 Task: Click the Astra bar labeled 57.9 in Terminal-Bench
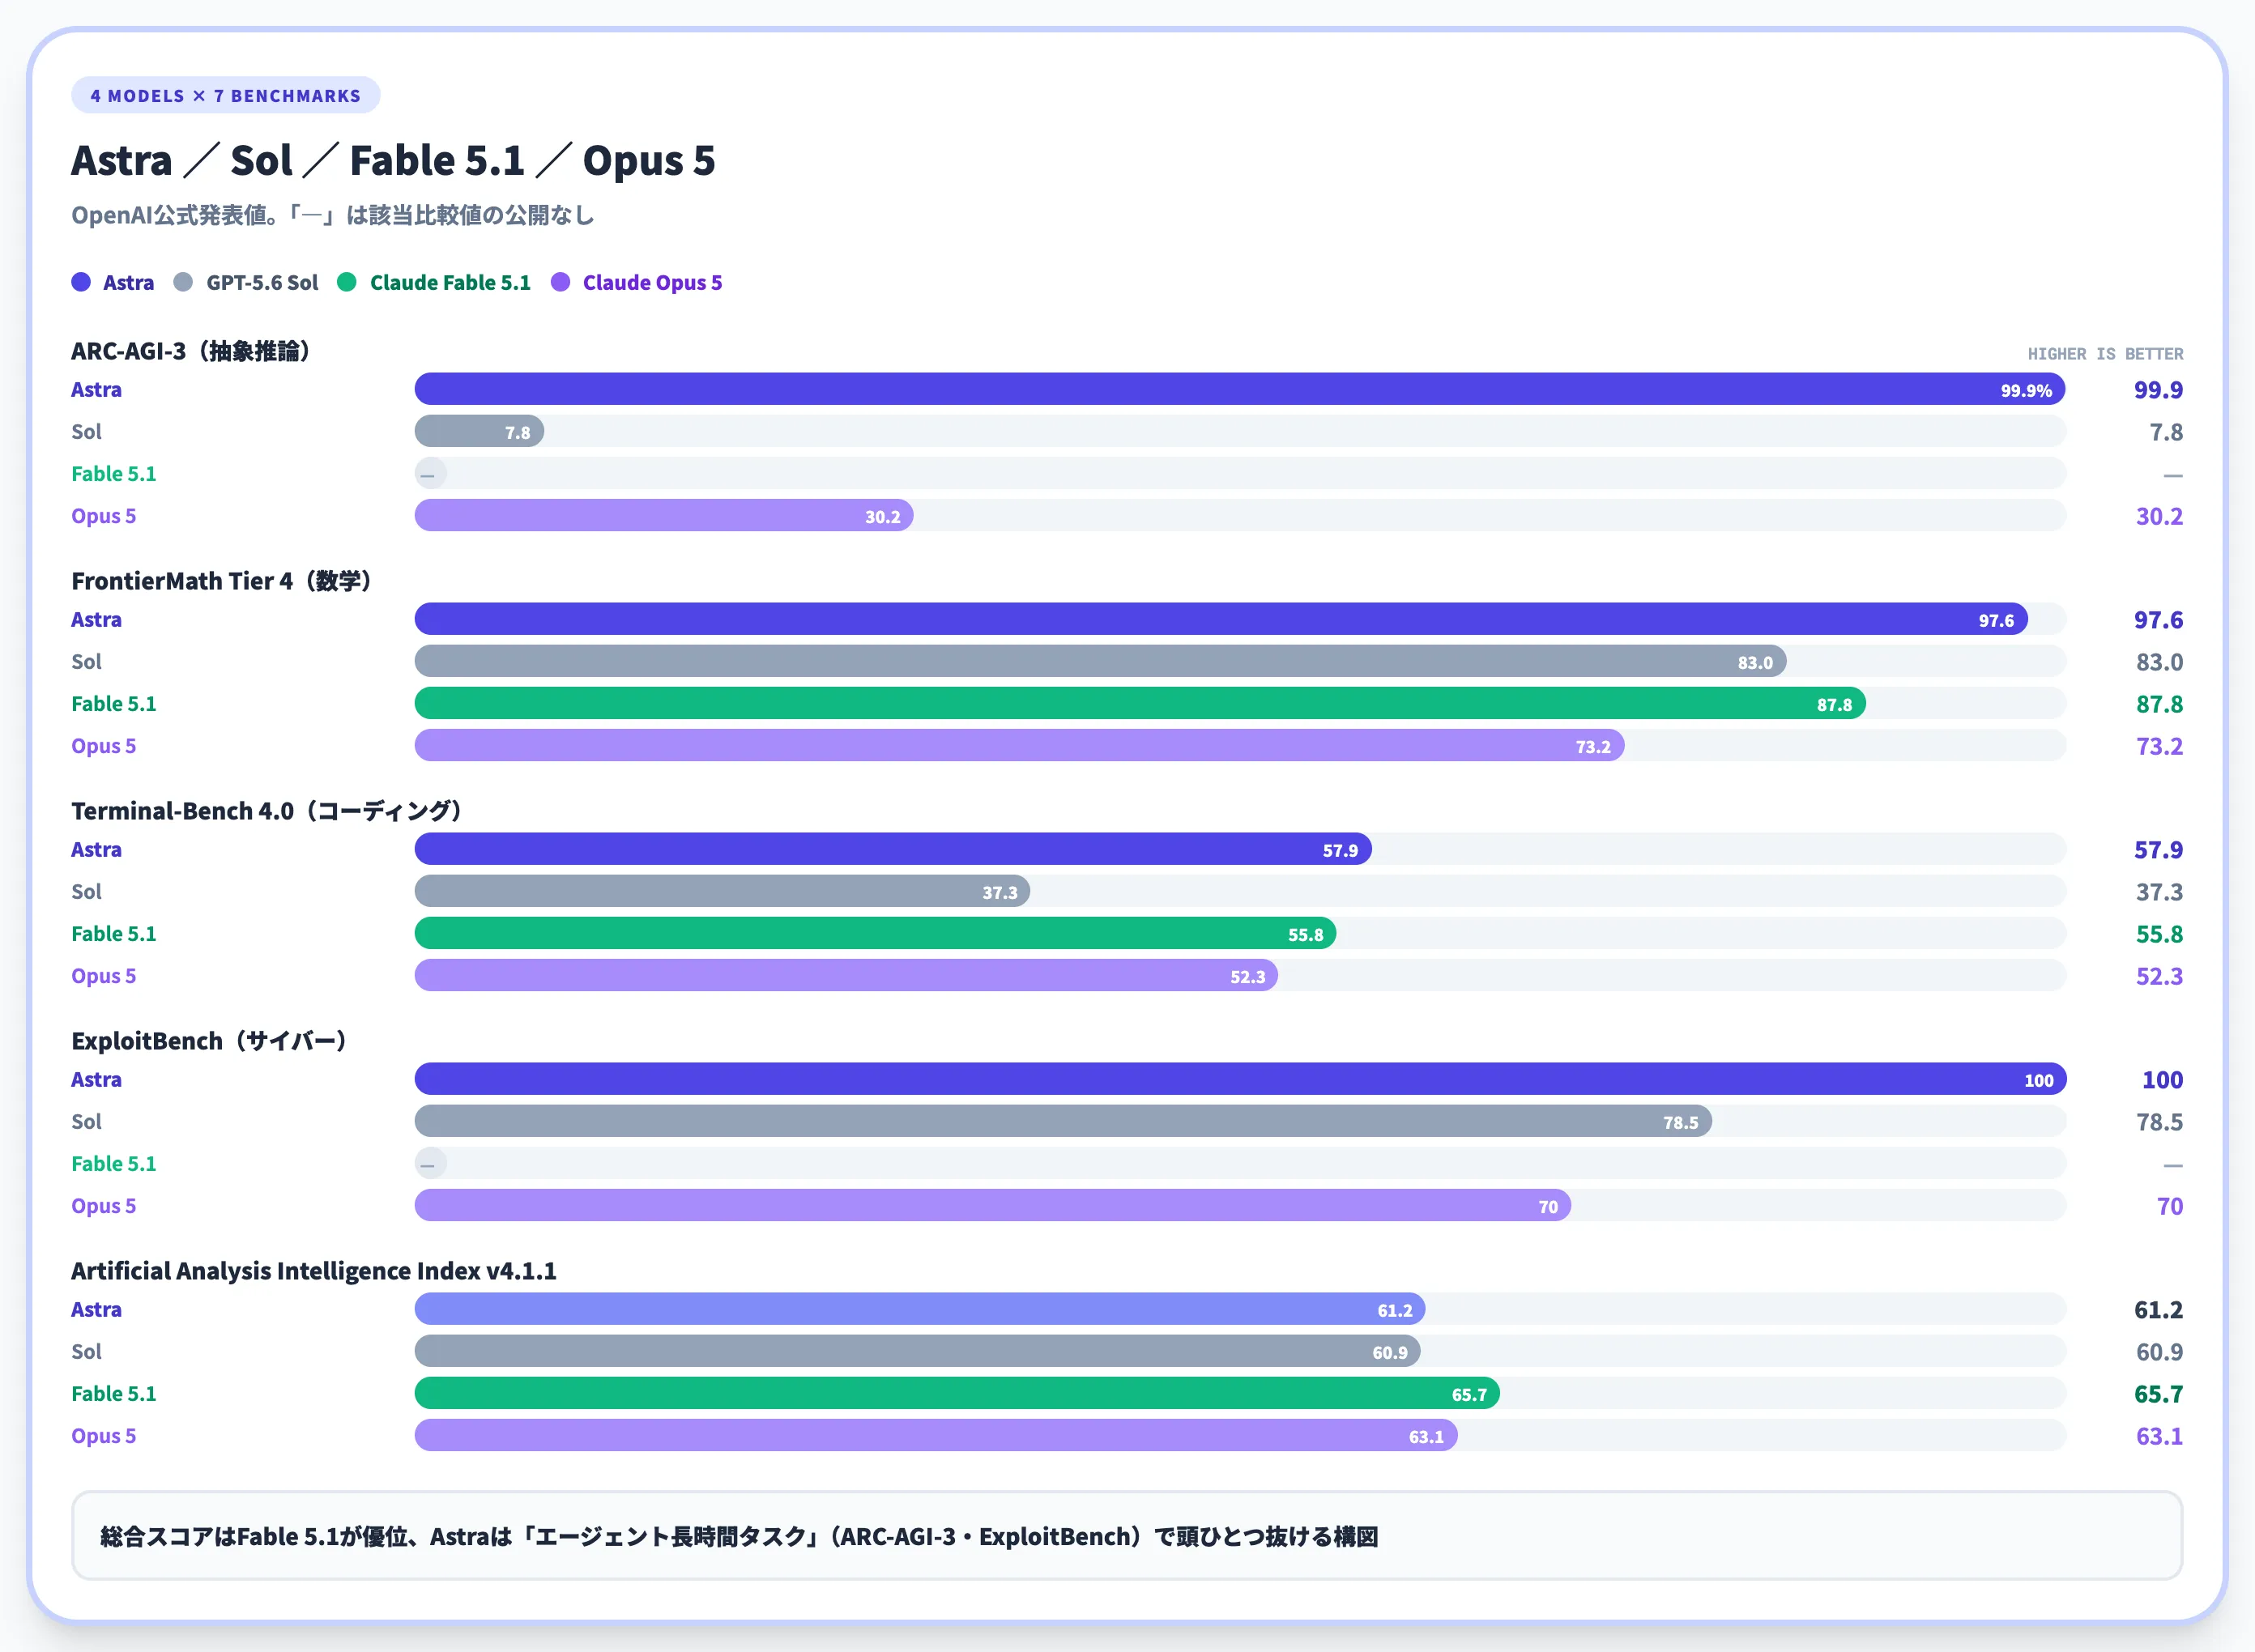(893, 849)
